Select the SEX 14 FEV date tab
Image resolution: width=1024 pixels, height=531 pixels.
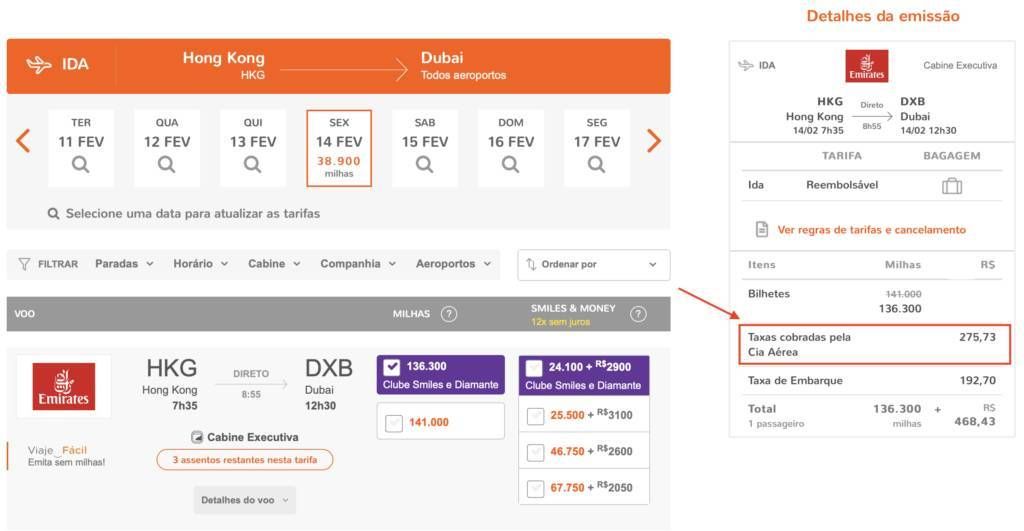pos(339,148)
